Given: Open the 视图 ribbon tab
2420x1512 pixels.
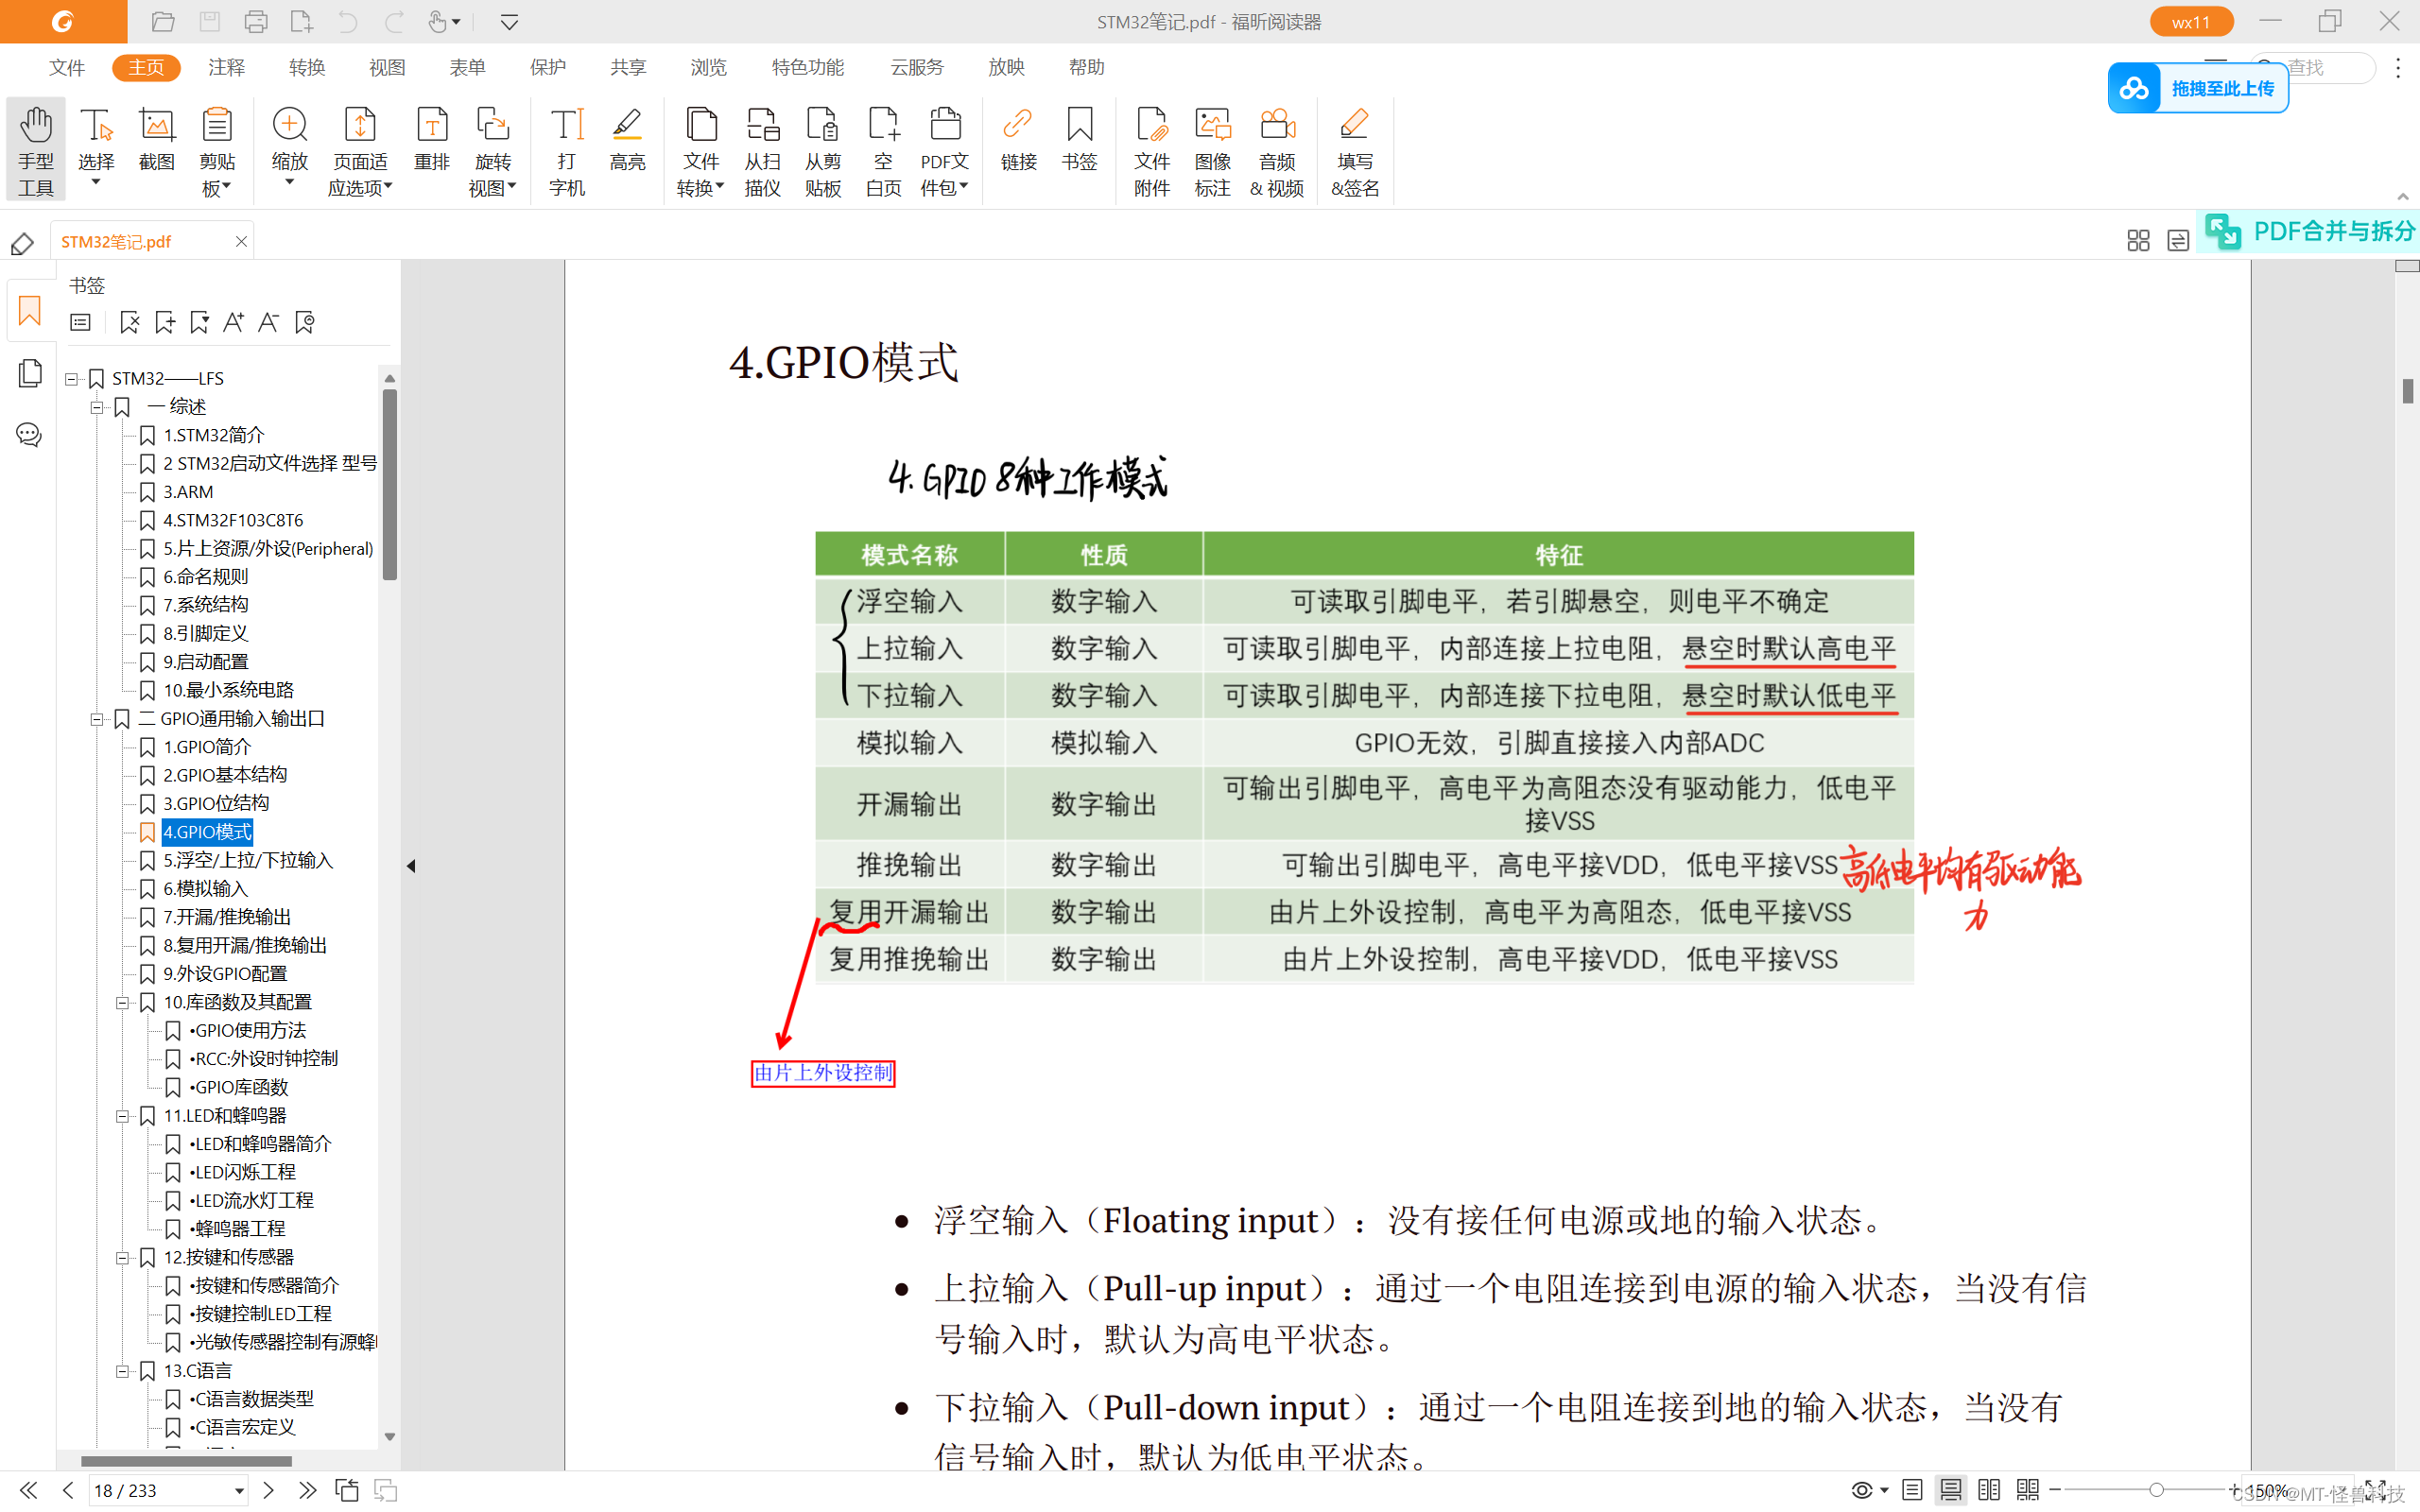Looking at the screenshot, I should pyautogui.click(x=387, y=67).
